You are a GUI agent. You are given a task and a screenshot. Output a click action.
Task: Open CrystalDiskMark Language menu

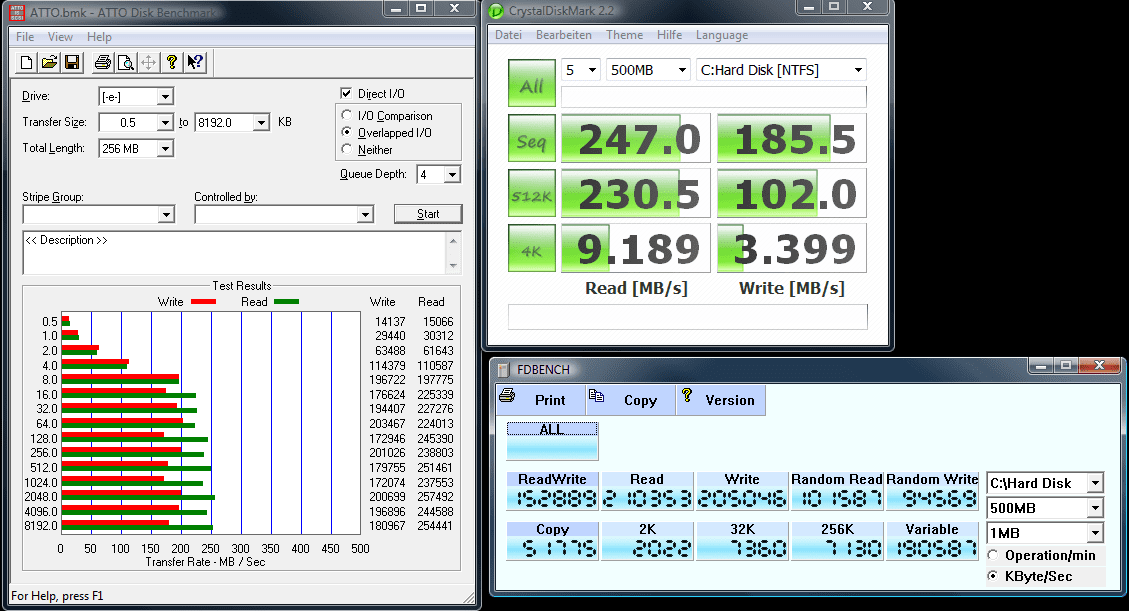pyautogui.click(x=721, y=35)
